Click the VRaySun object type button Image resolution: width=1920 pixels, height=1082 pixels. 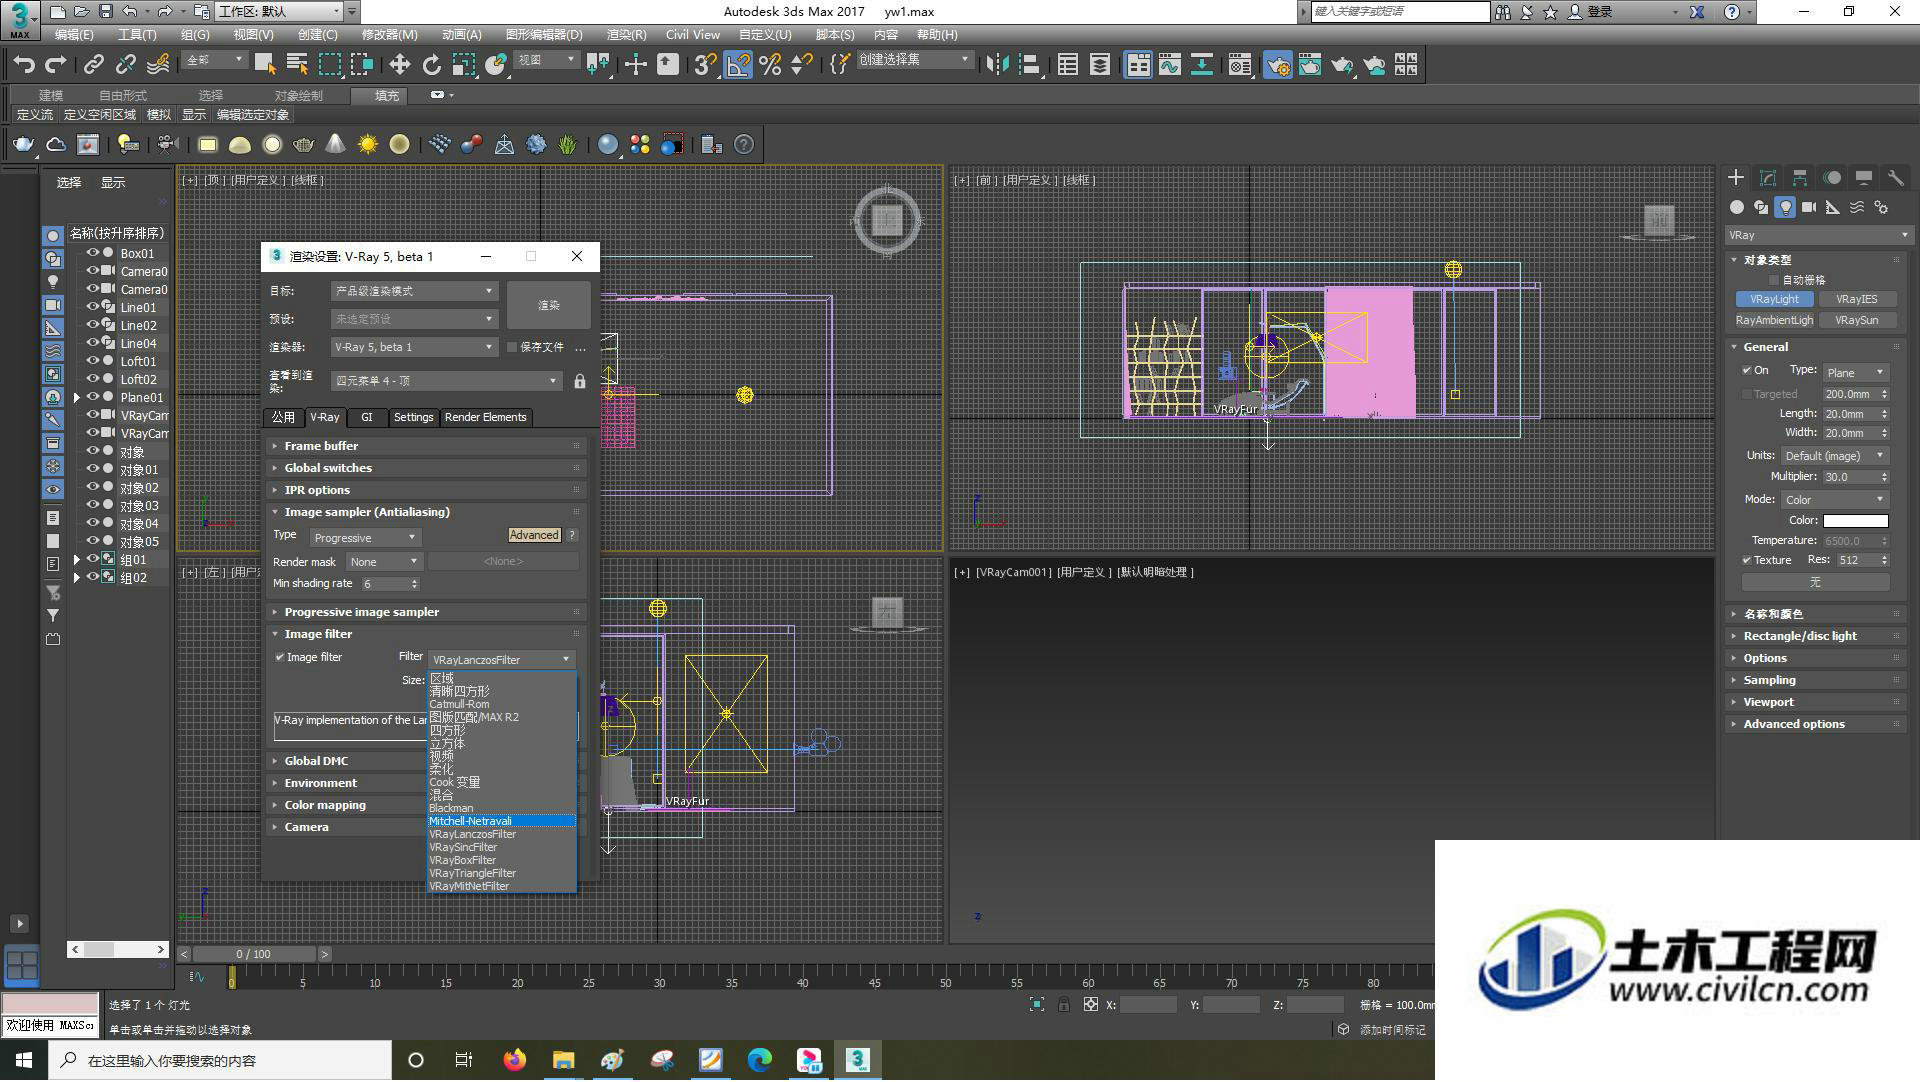pos(1856,320)
